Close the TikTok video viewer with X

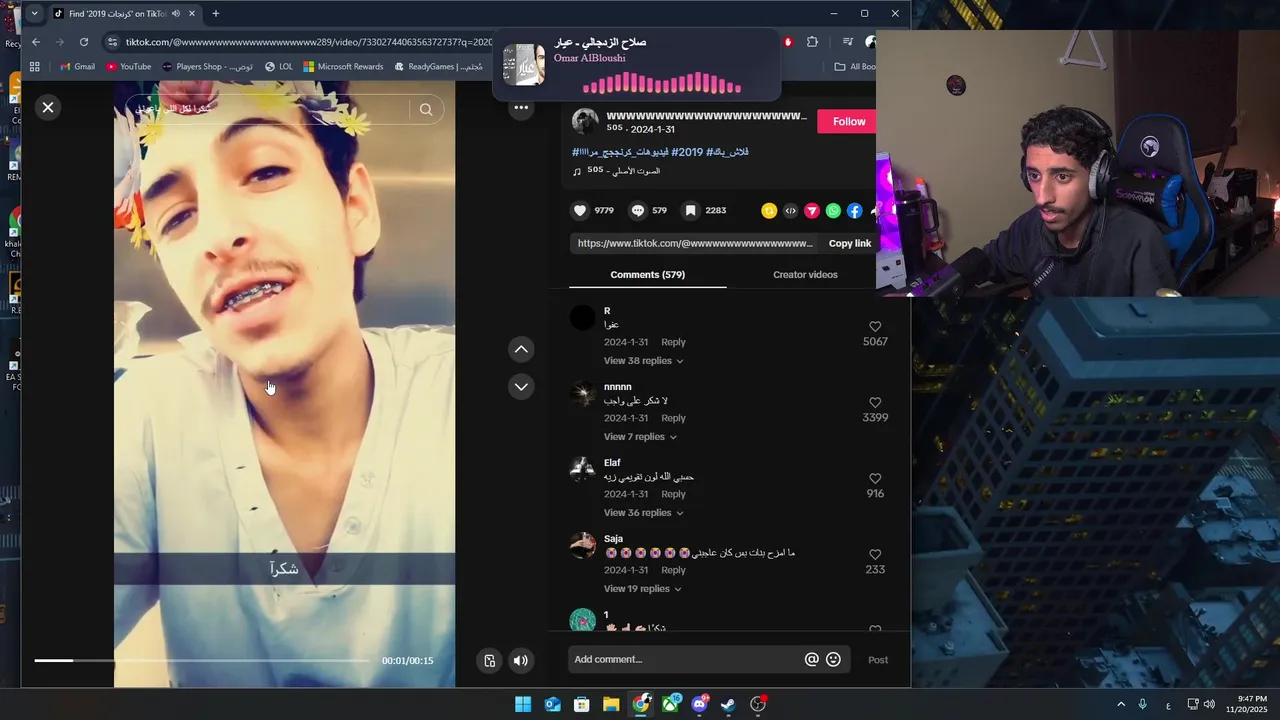point(48,107)
